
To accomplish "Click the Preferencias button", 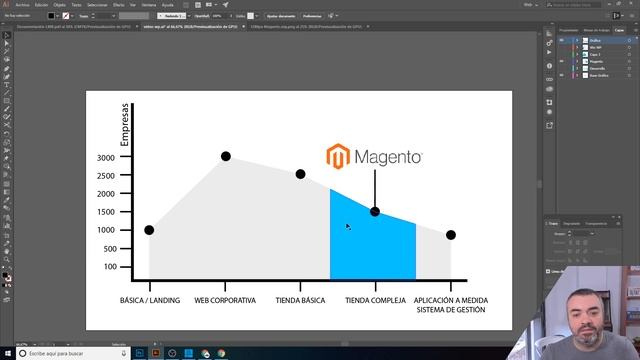I will click(x=312, y=16).
